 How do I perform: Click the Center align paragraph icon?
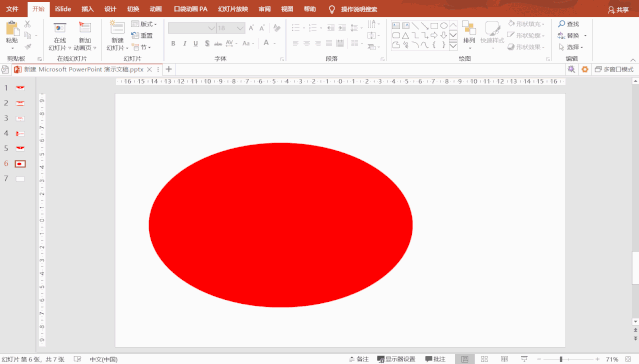click(307, 43)
